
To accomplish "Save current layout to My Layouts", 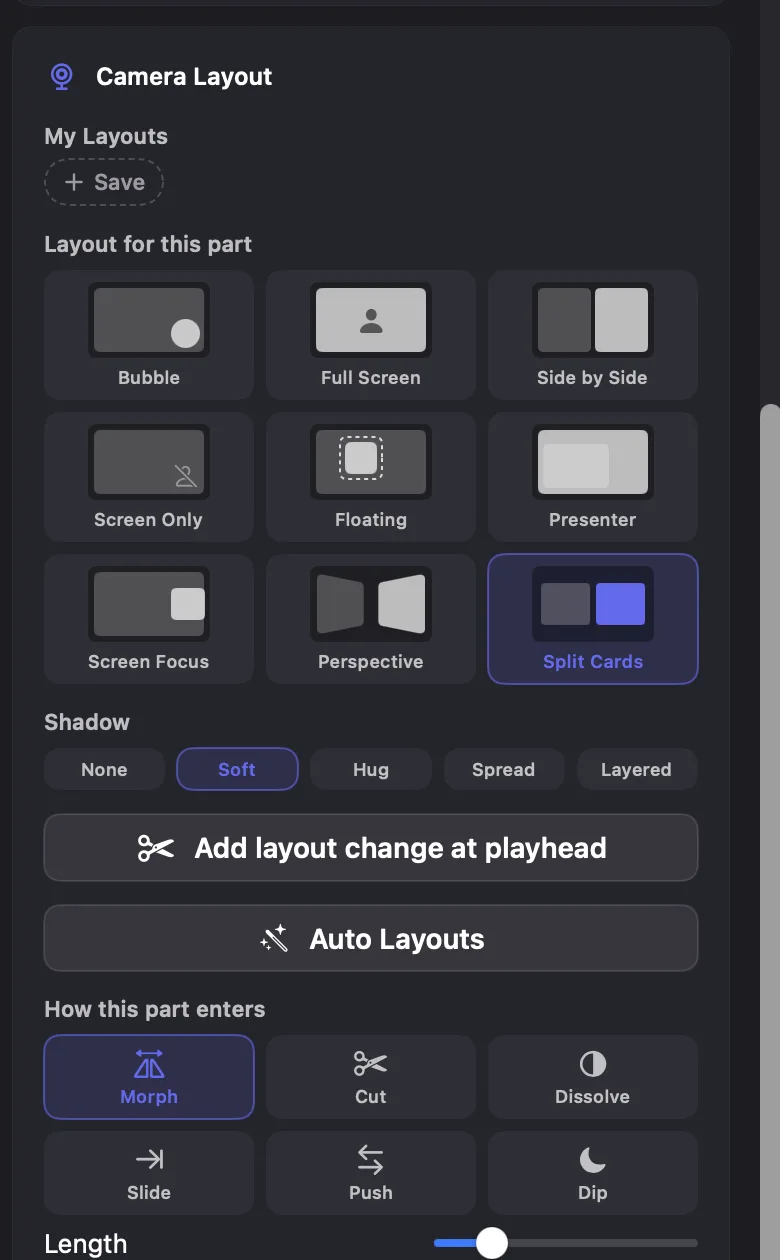I will tap(104, 182).
